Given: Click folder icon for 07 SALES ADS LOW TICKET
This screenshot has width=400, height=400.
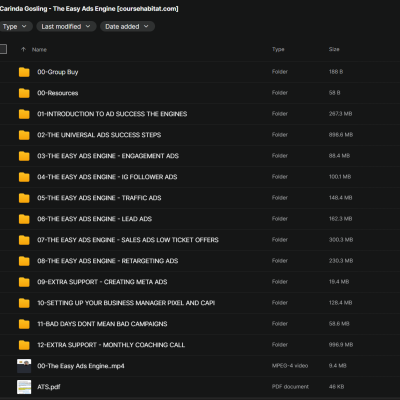Looking at the screenshot, I should click(24, 240).
